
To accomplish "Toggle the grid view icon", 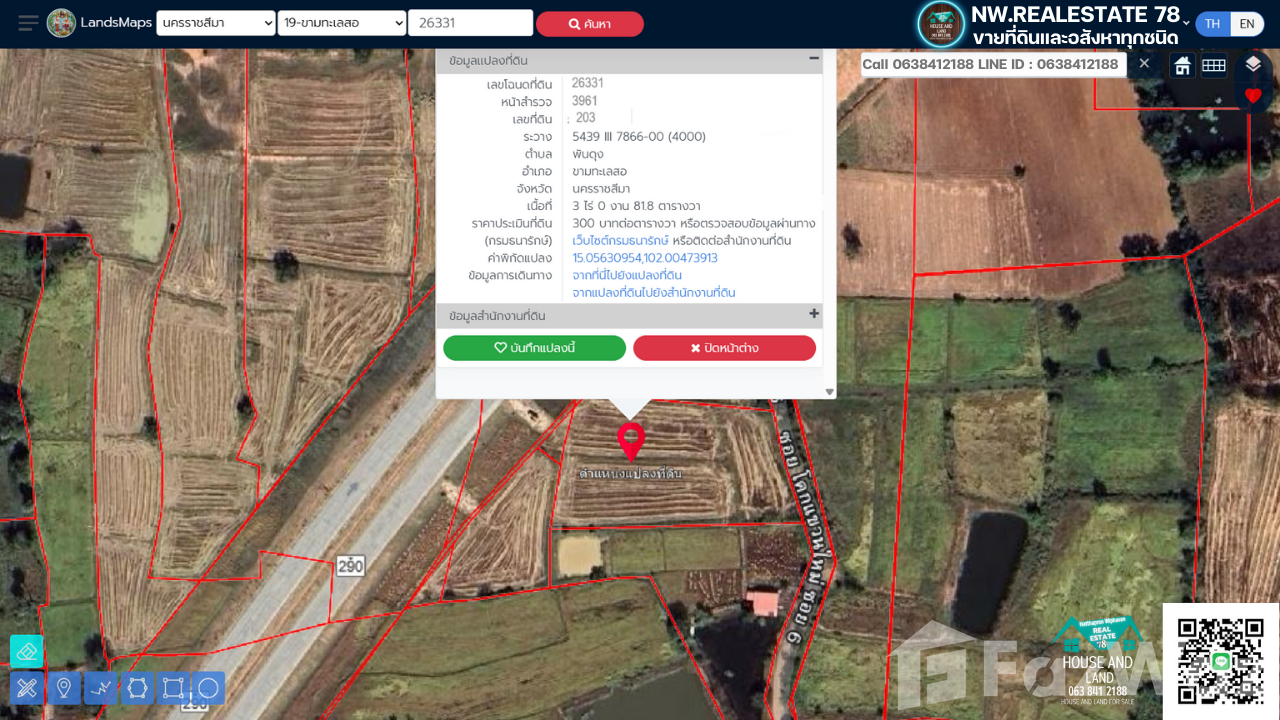I will pos(1214,66).
